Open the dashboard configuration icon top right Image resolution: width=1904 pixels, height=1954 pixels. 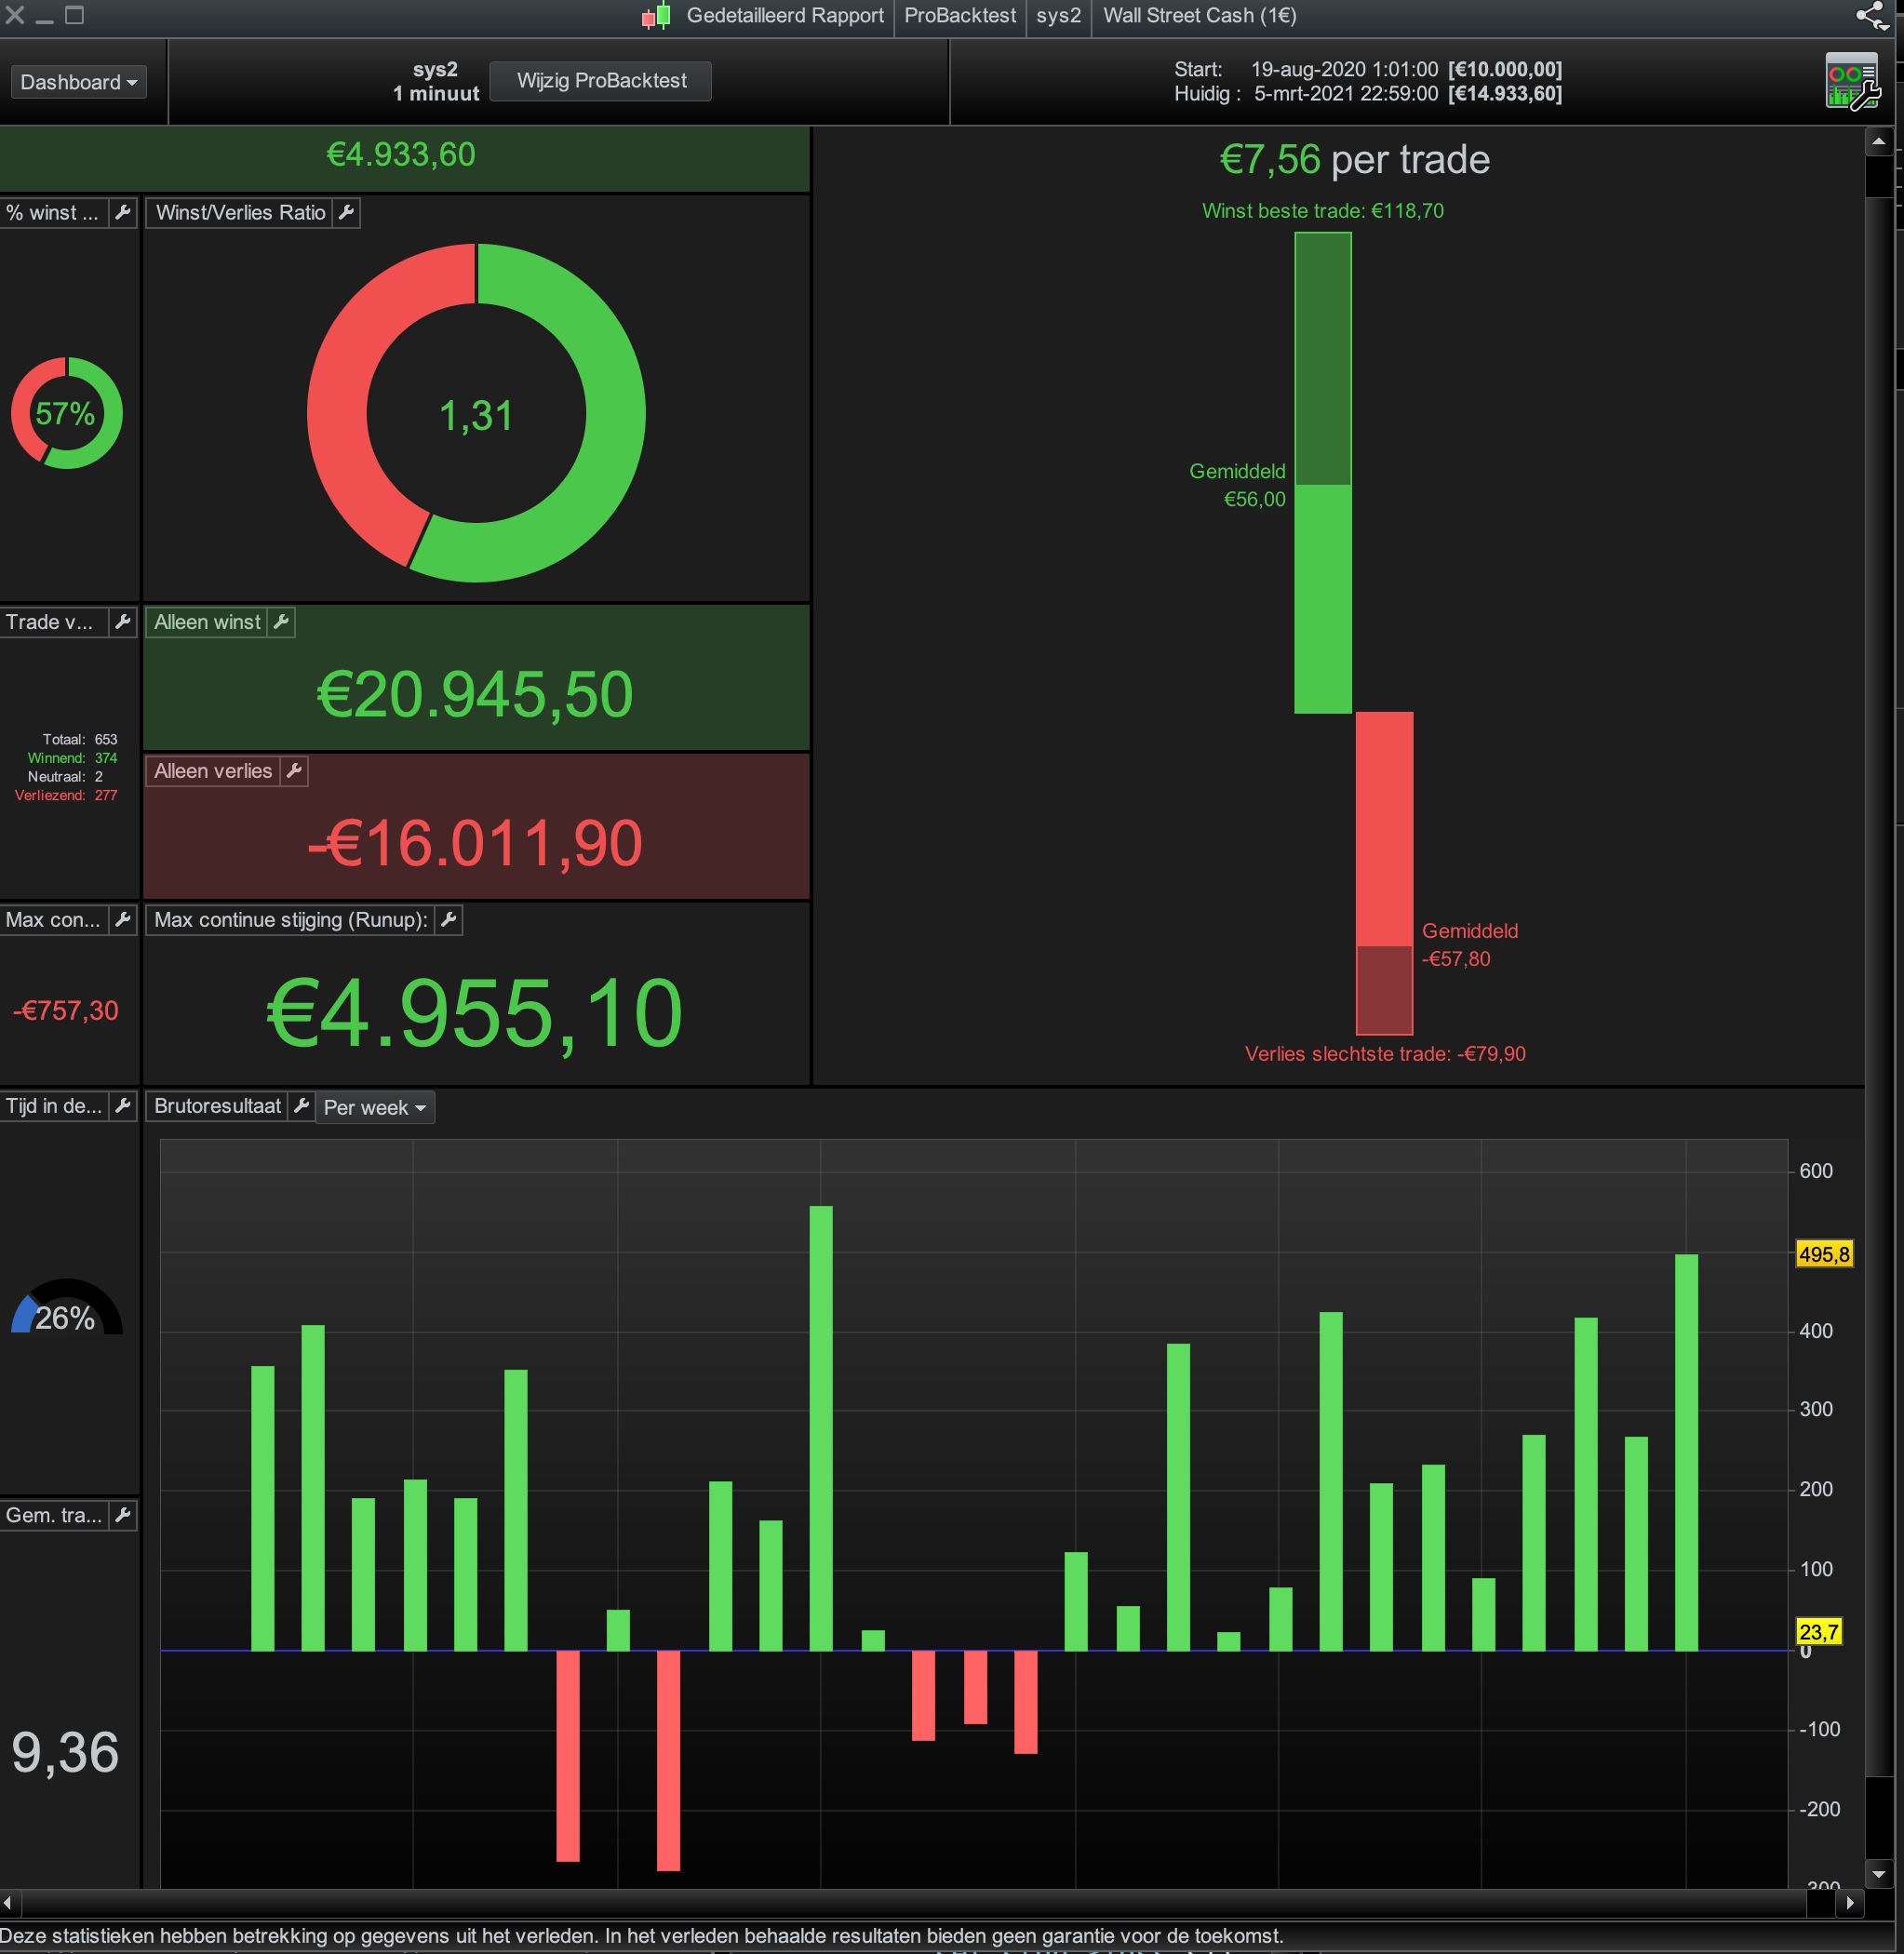pyautogui.click(x=1852, y=82)
